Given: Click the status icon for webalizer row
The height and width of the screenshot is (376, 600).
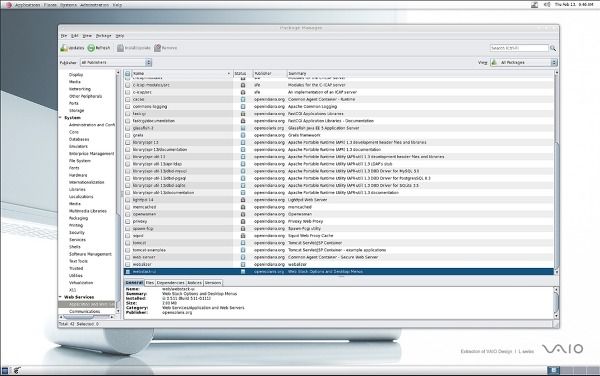Looking at the screenshot, I should coord(243,264).
